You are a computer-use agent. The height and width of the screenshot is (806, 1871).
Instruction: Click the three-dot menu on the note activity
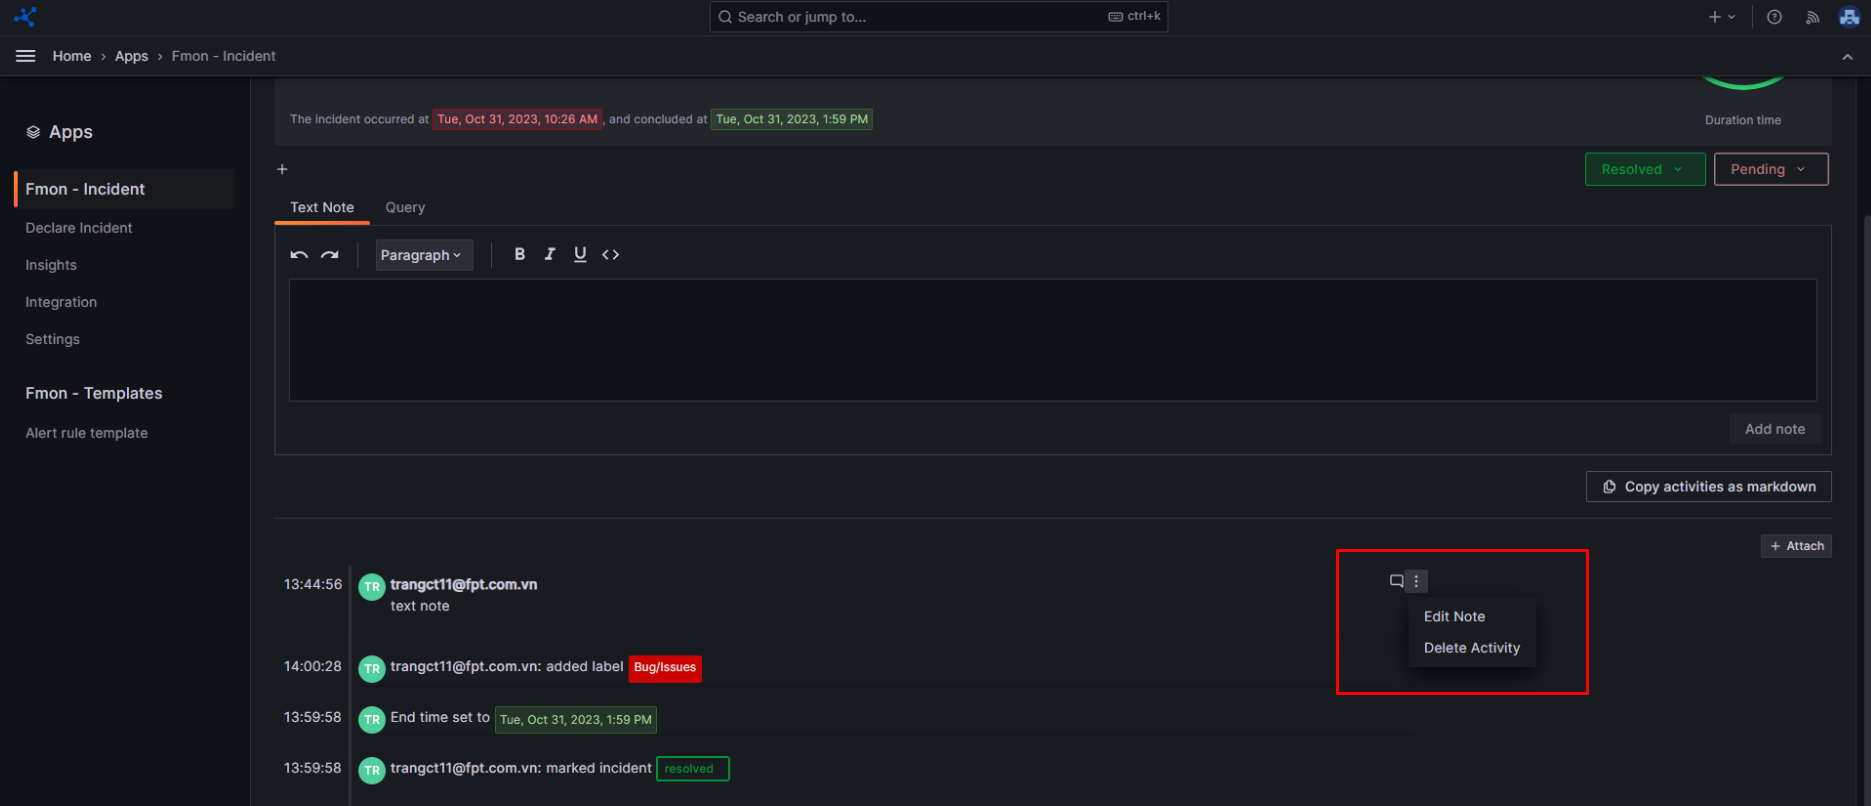pyautogui.click(x=1416, y=581)
